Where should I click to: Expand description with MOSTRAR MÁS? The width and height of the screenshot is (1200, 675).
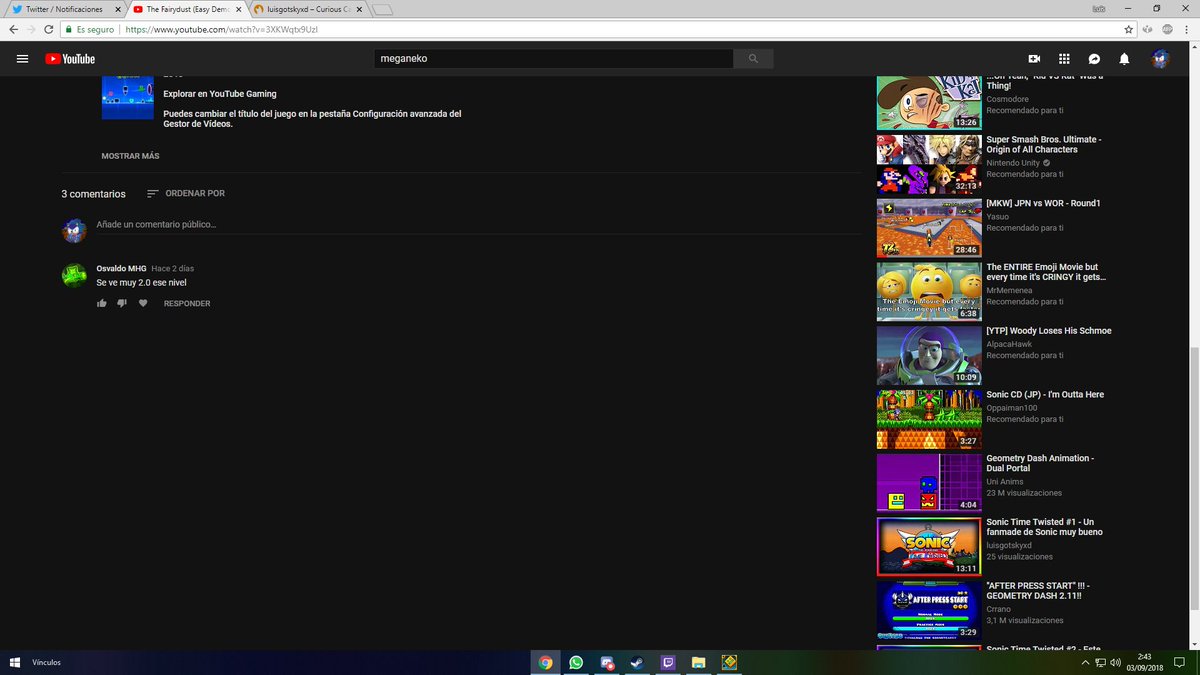(x=130, y=156)
